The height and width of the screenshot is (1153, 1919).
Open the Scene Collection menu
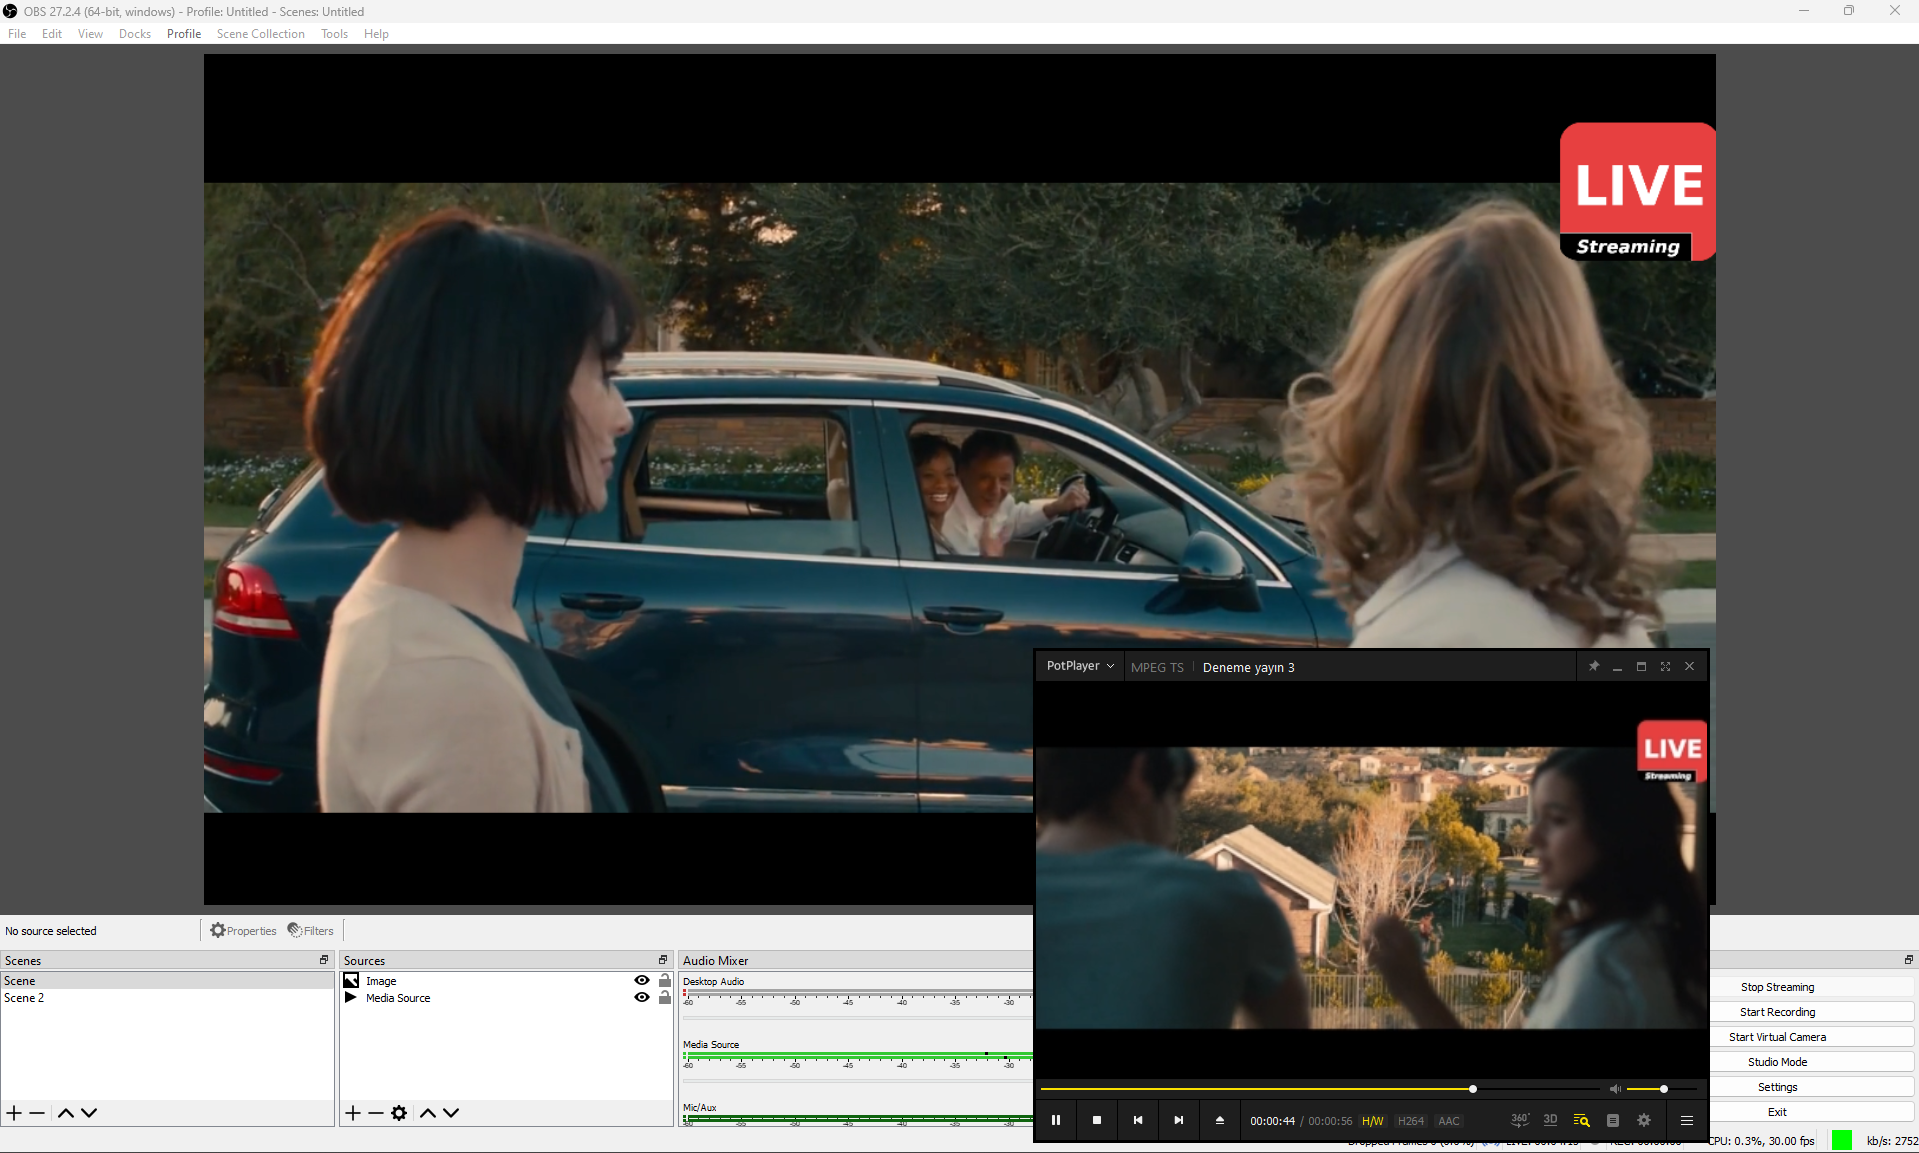[x=261, y=34]
